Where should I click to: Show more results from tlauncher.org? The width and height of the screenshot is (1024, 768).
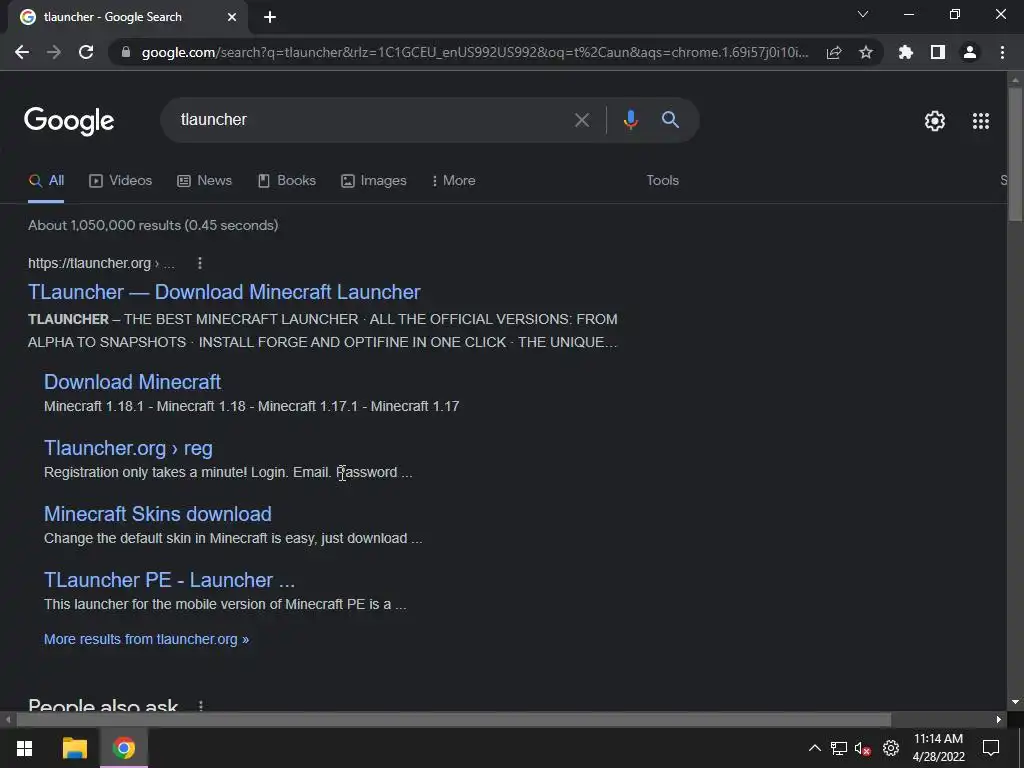146,639
